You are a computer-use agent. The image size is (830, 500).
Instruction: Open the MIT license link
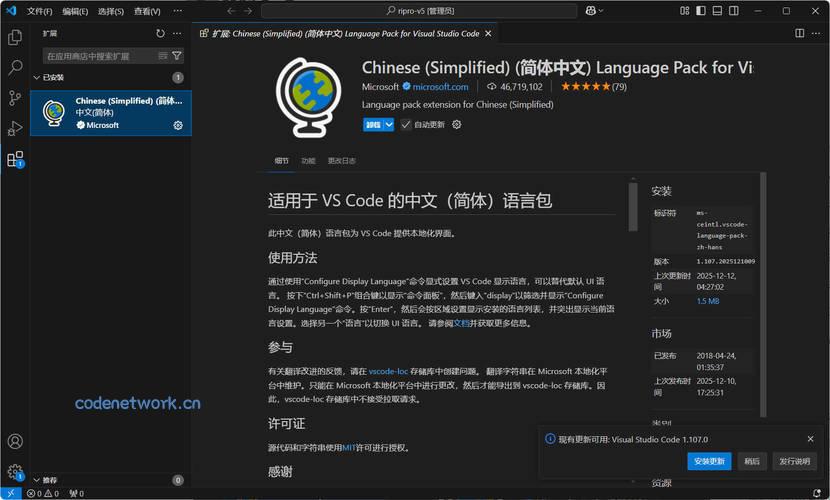pyautogui.click(x=349, y=448)
